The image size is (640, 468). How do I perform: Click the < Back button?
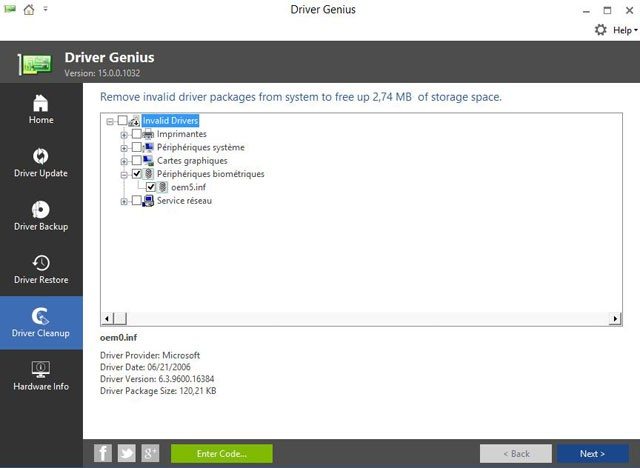[516, 454]
